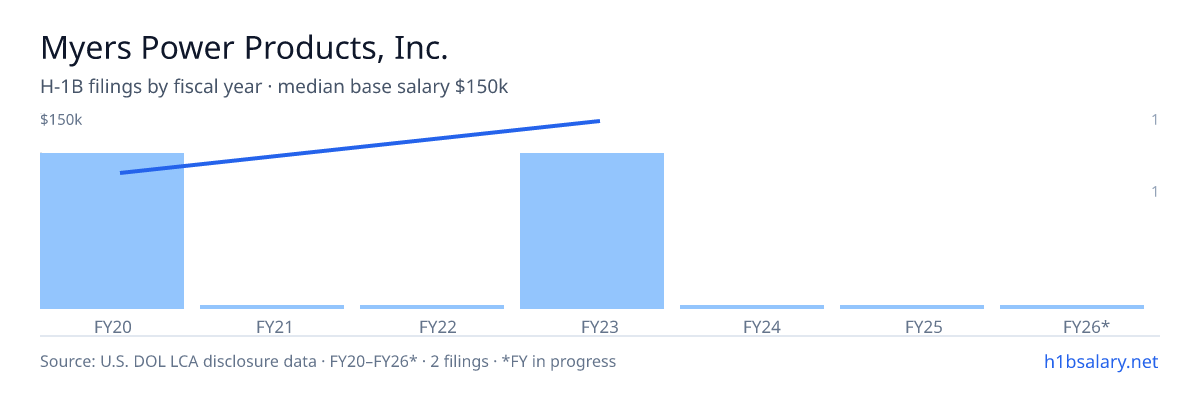
Task: Click the Myers Power Products, Inc. title
Action: click(x=244, y=47)
